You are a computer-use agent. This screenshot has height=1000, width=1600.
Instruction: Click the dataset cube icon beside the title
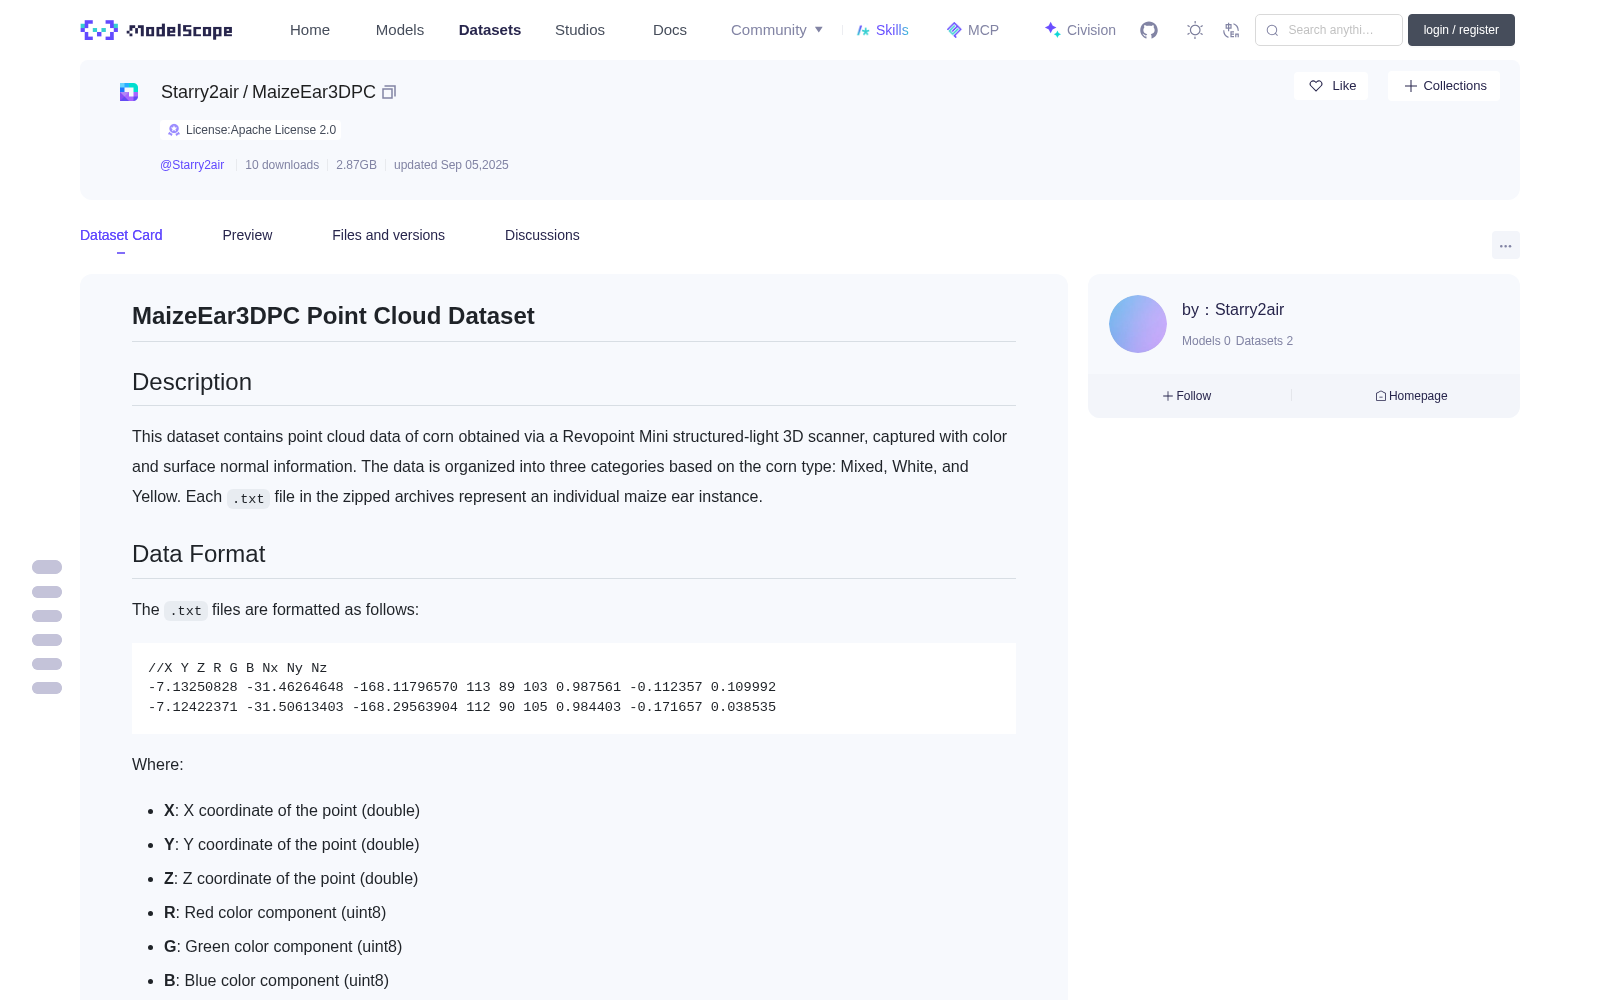[129, 92]
